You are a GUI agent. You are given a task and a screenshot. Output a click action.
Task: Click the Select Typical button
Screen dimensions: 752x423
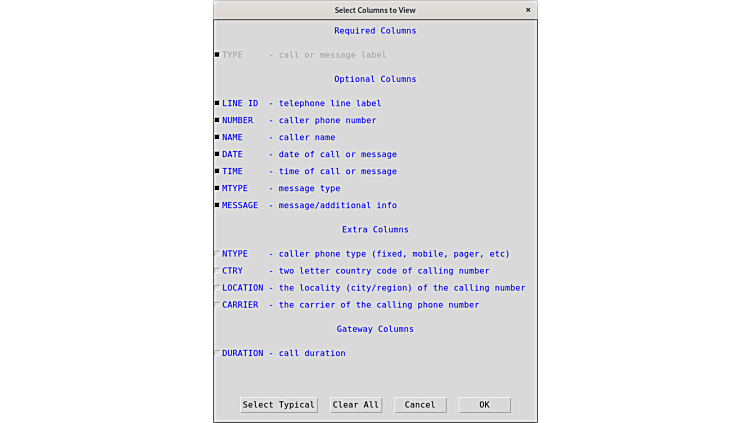tap(279, 405)
